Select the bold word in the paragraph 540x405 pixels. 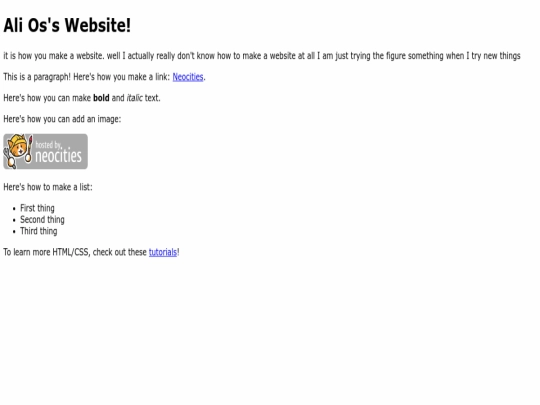(101, 98)
